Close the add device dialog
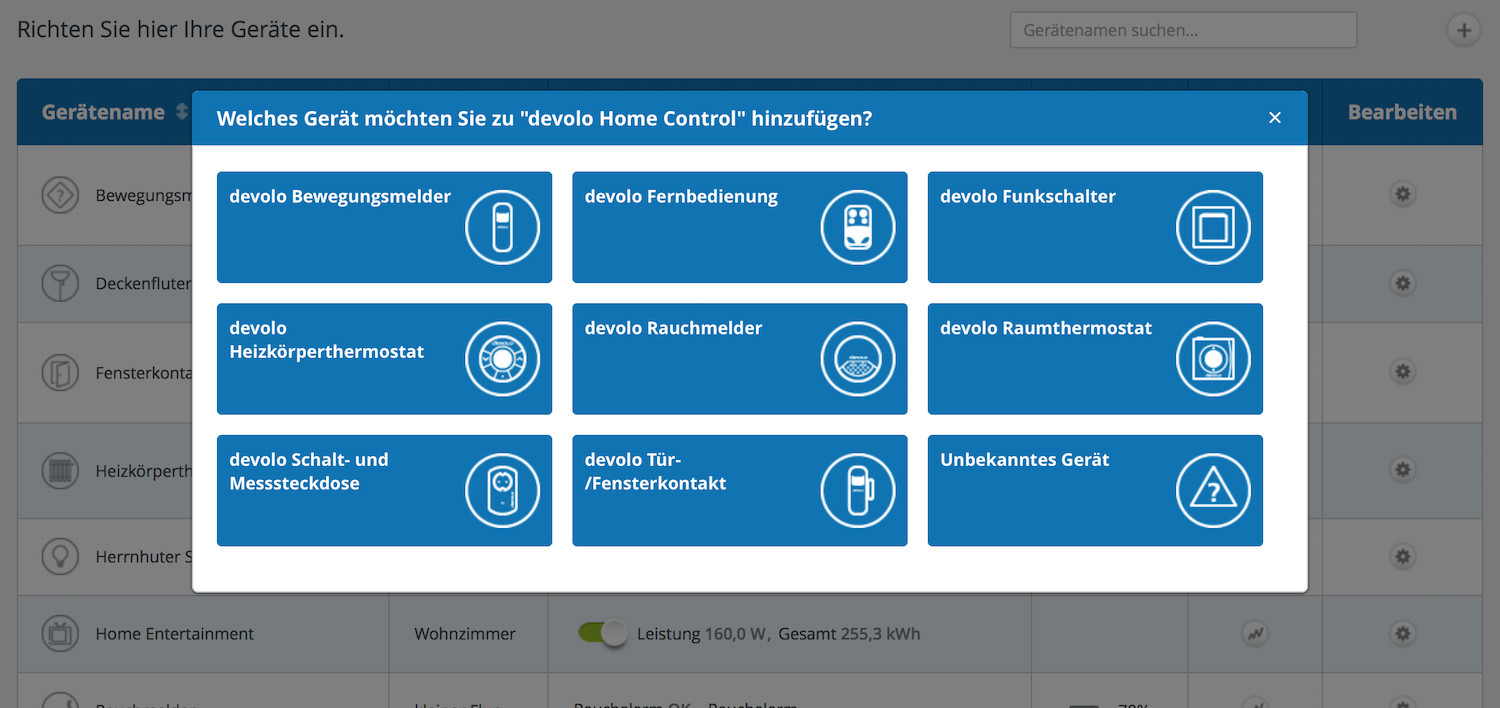 point(1275,118)
